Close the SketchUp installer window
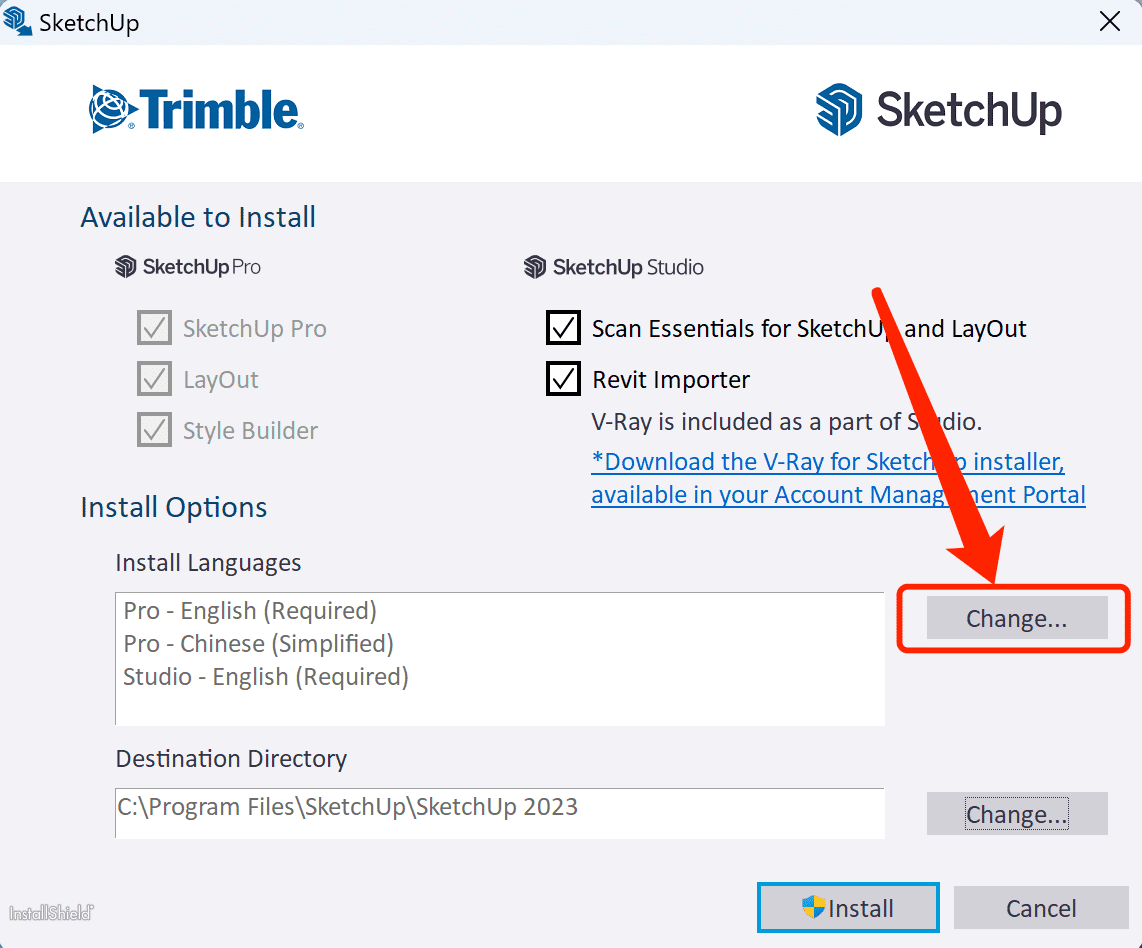Image resolution: width=1142 pixels, height=948 pixels. coord(1109,22)
